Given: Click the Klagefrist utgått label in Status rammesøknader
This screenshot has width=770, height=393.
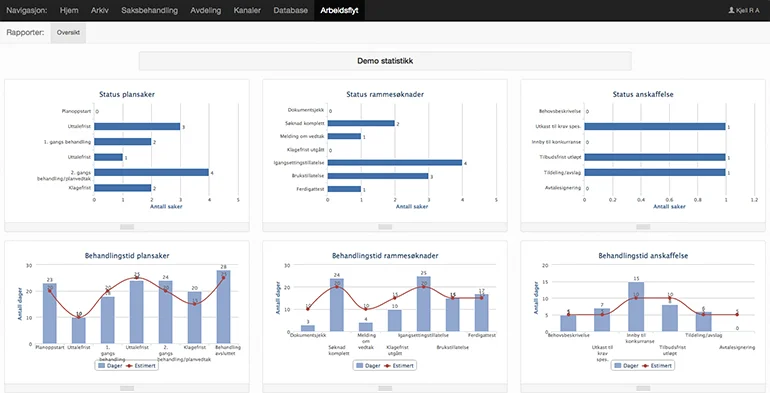Looking at the screenshot, I should click(305, 150).
